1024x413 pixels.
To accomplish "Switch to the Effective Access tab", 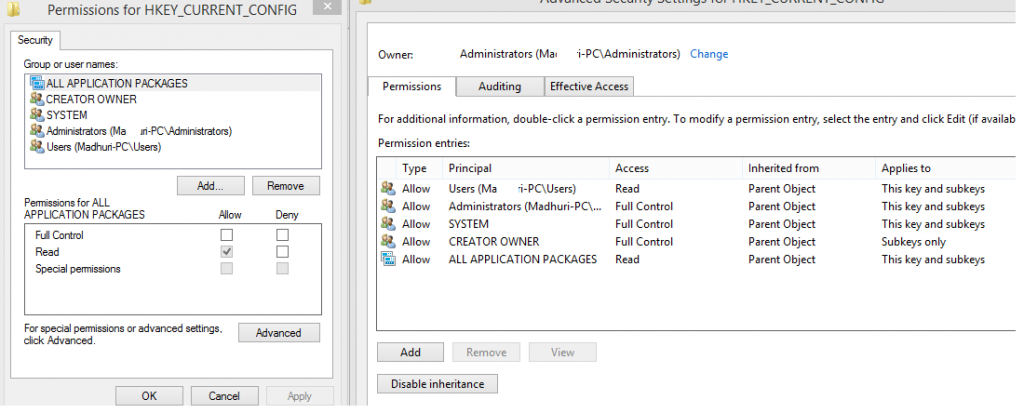I will point(589,86).
